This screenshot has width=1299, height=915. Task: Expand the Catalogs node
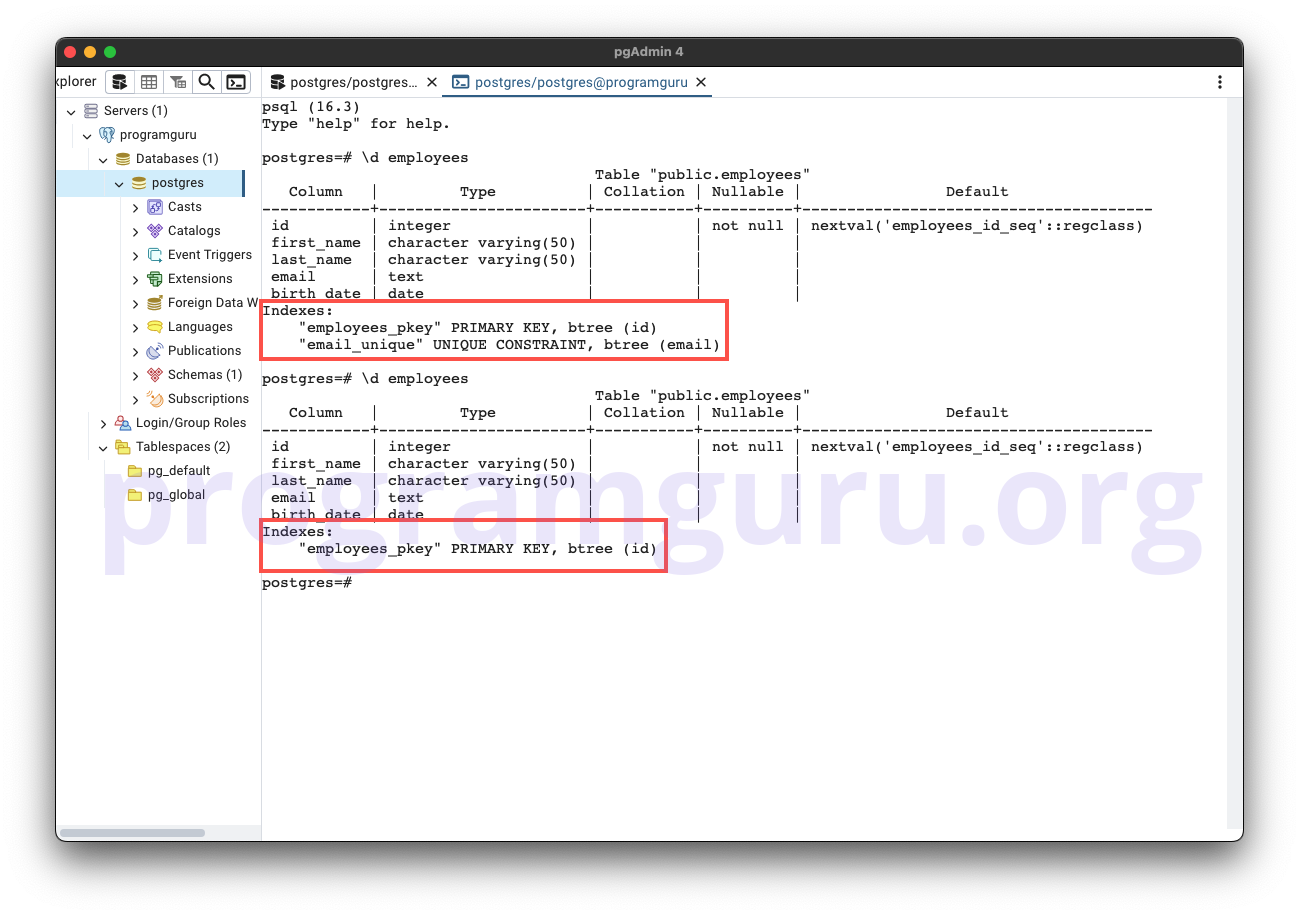135,231
